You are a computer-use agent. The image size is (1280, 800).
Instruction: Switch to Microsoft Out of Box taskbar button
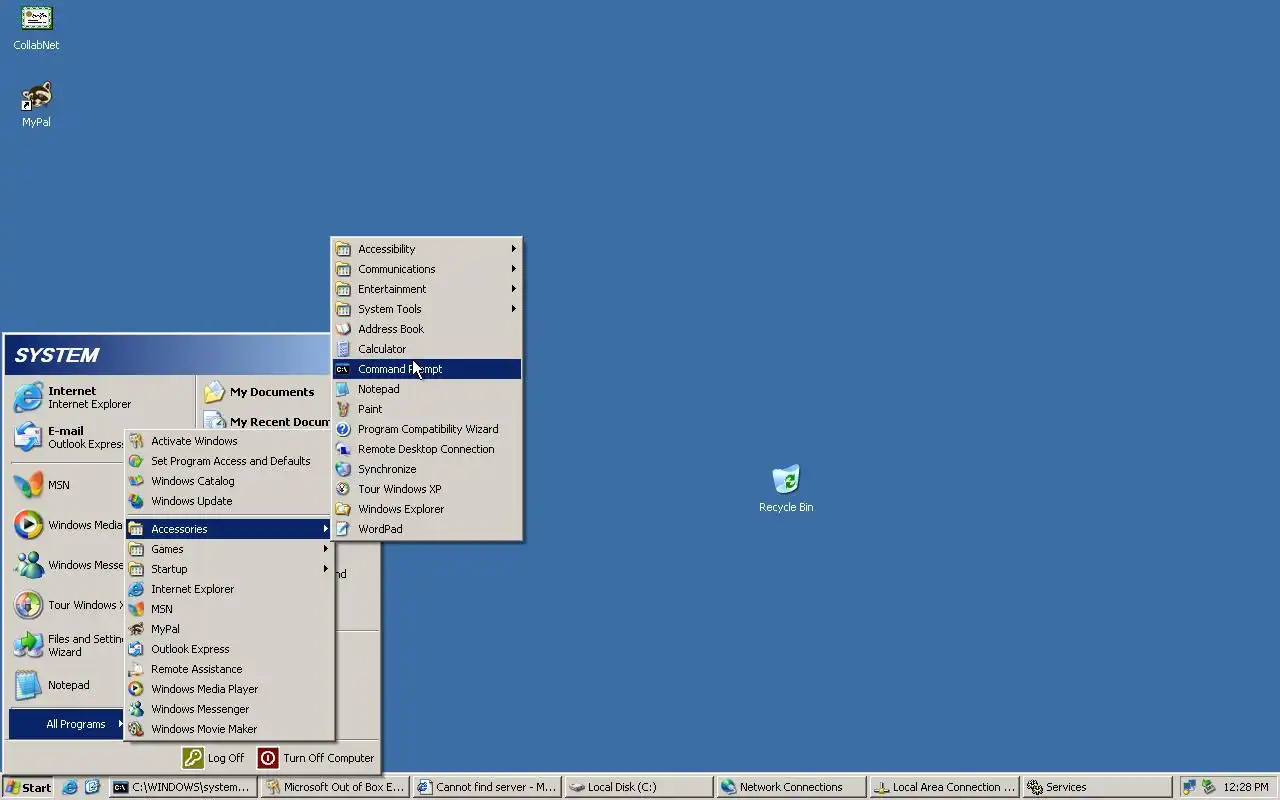tap(335, 787)
